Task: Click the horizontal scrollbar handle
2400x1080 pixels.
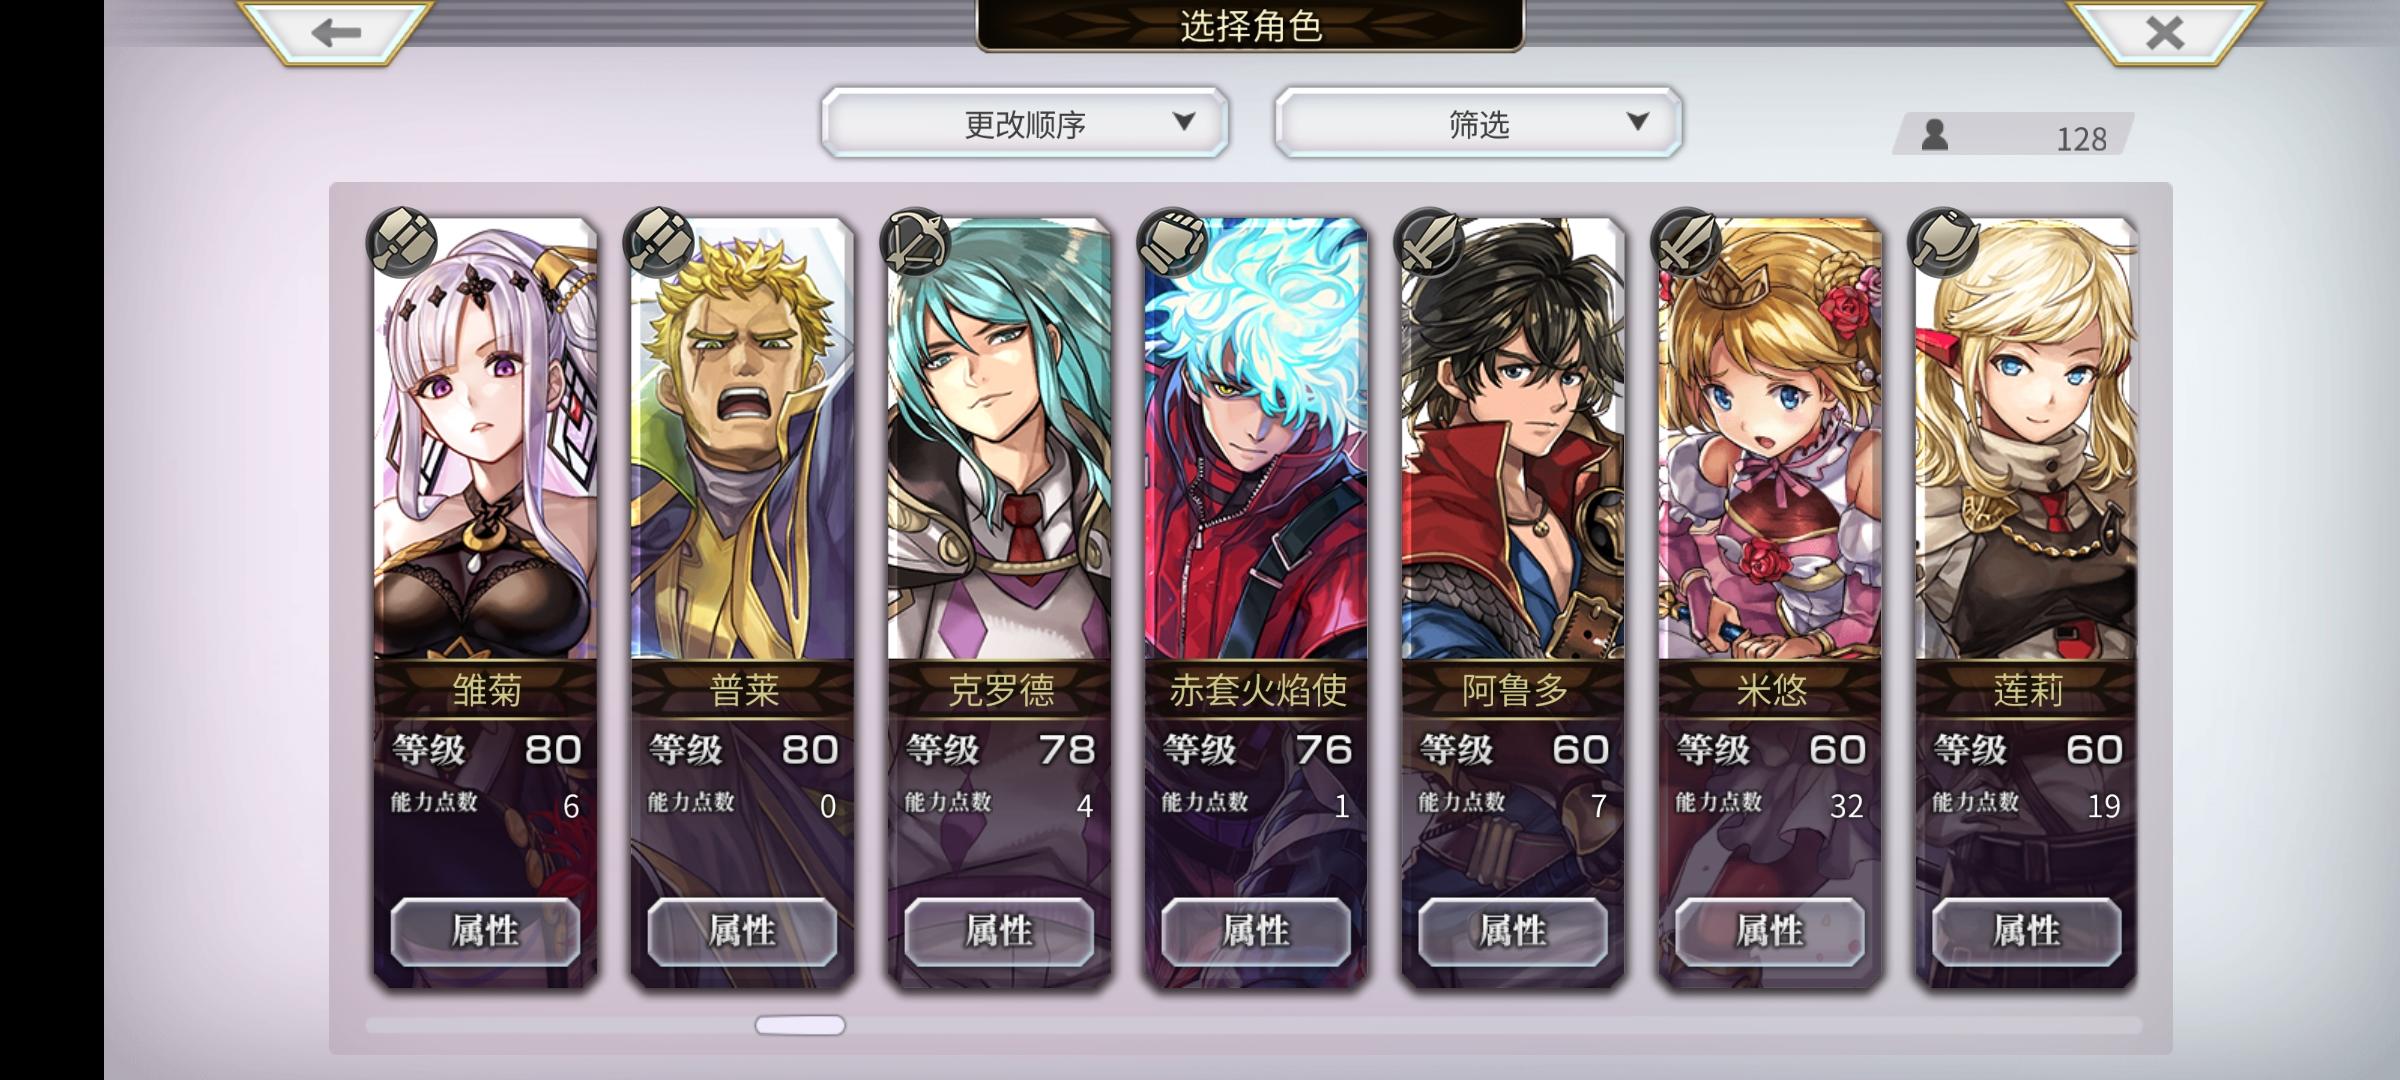Action: [800, 1025]
